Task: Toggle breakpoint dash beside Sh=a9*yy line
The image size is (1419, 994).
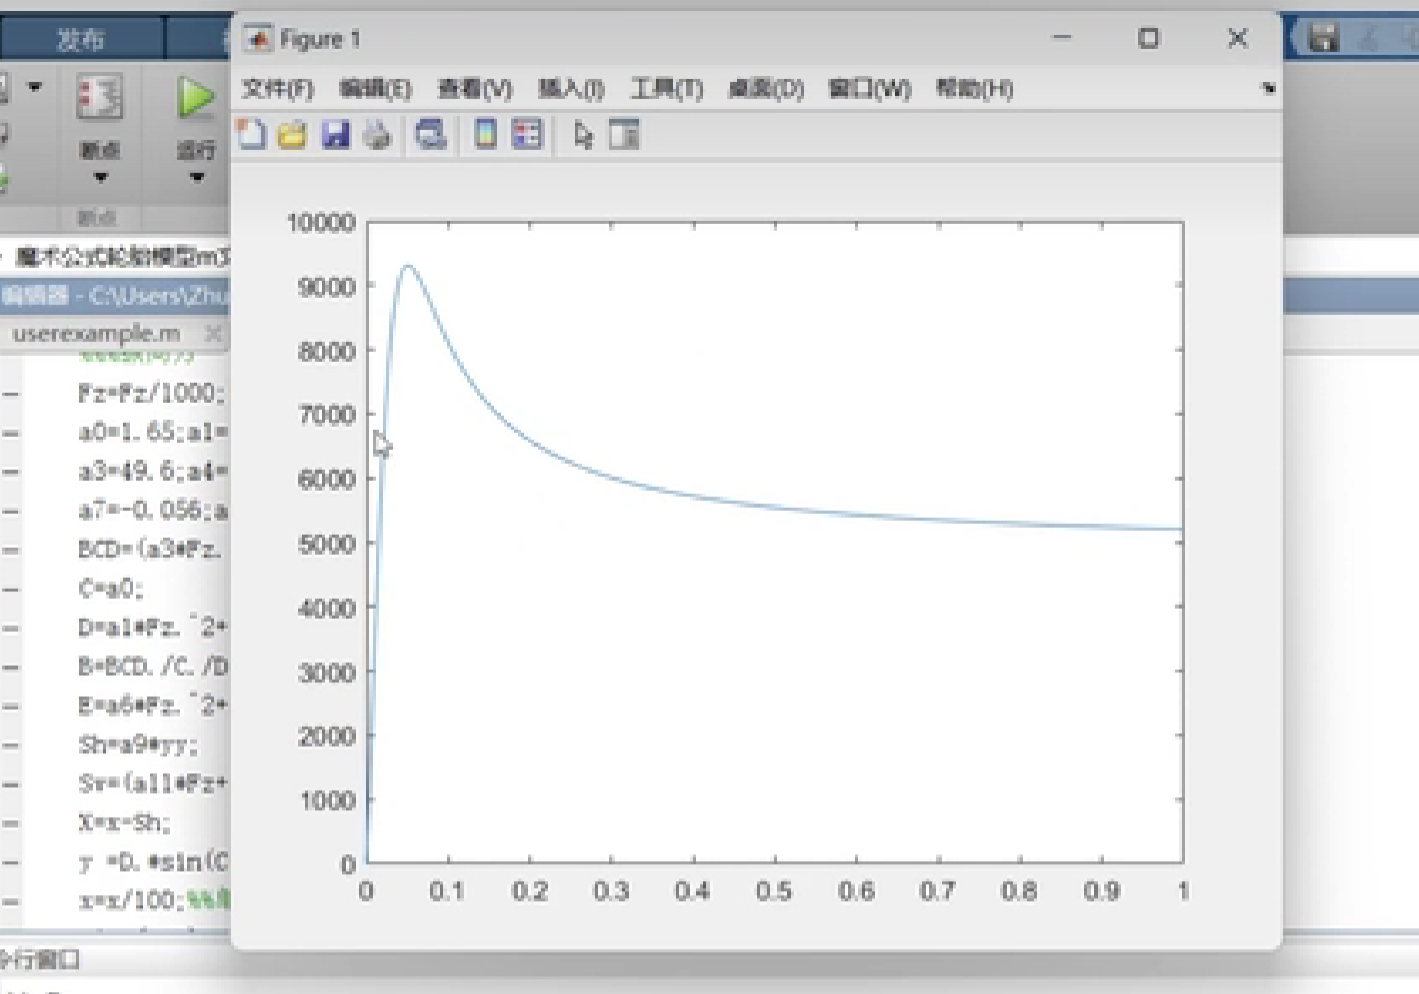Action: click(x=10, y=745)
